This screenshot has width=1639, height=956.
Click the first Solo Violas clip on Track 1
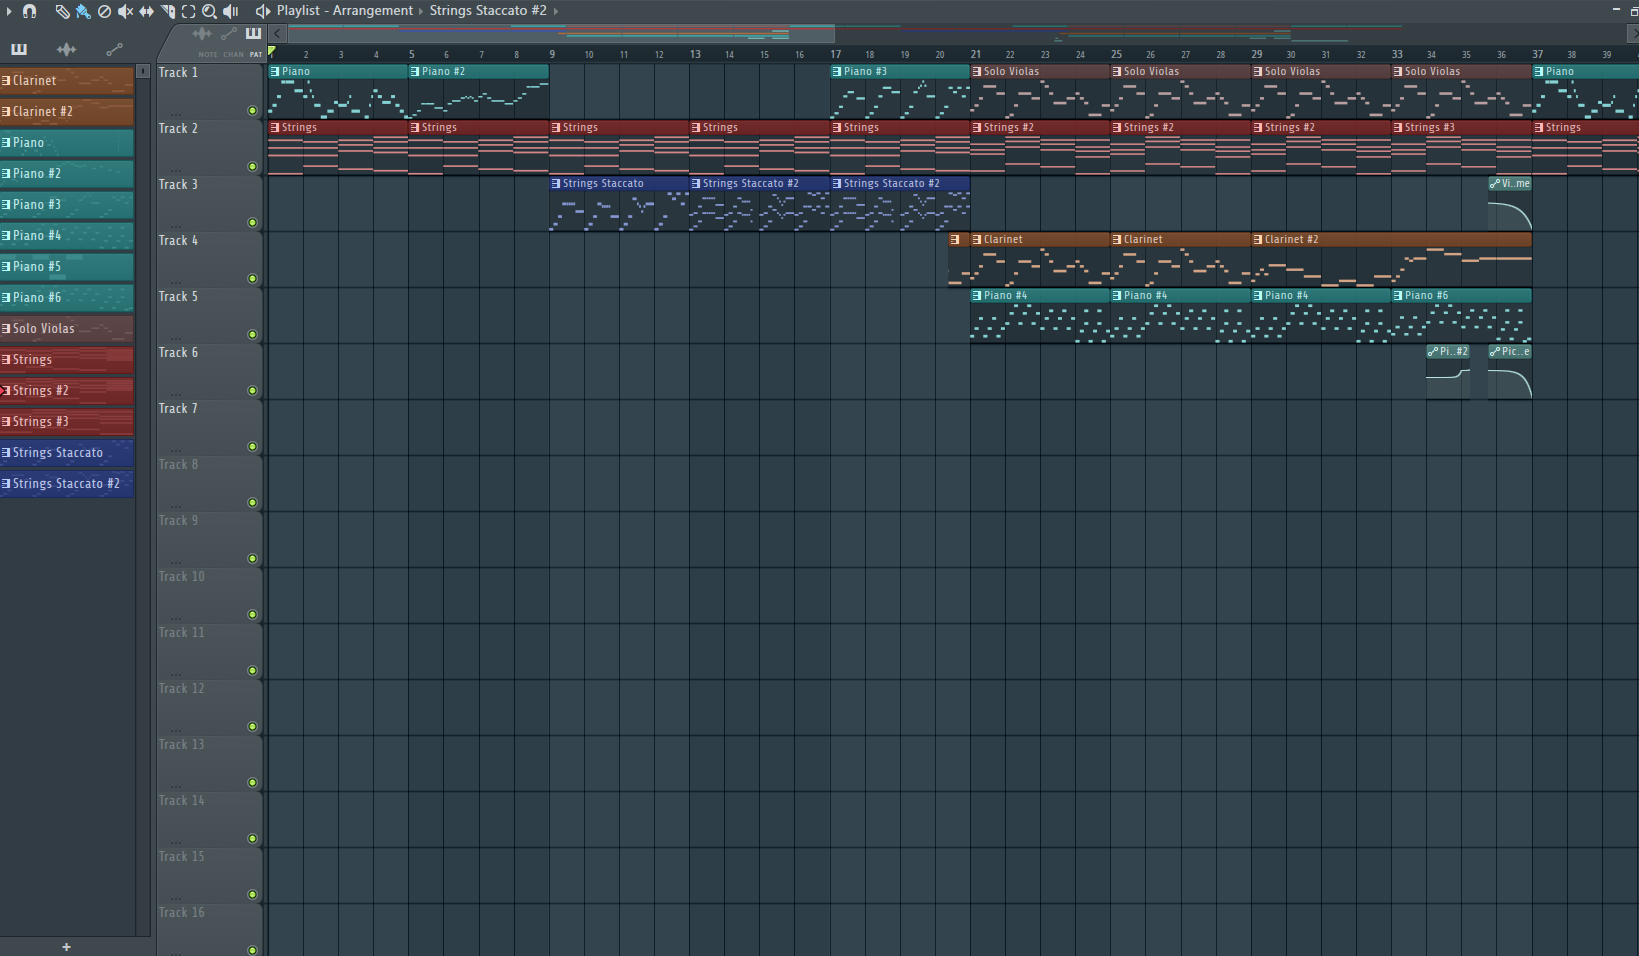pos(1040,92)
